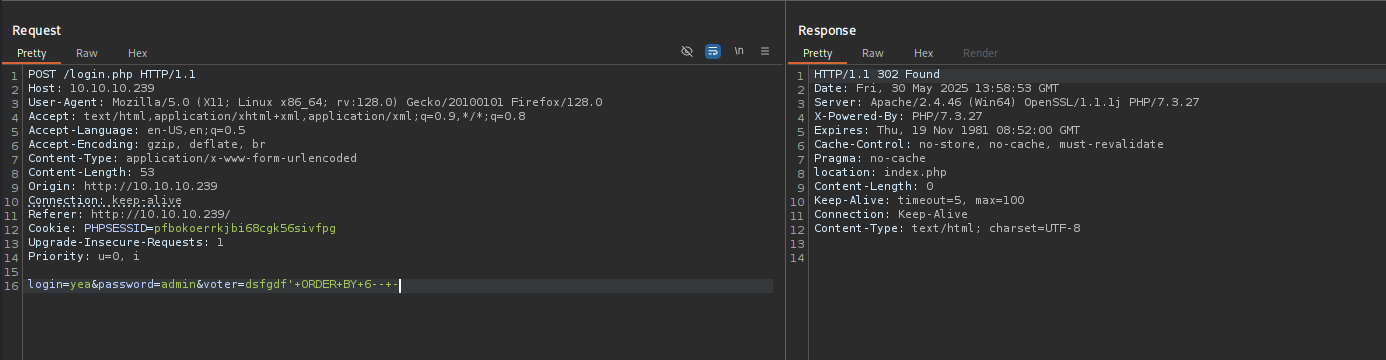Click the 'Upgrade-Insecure-Requests: 1' header

point(126,243)
